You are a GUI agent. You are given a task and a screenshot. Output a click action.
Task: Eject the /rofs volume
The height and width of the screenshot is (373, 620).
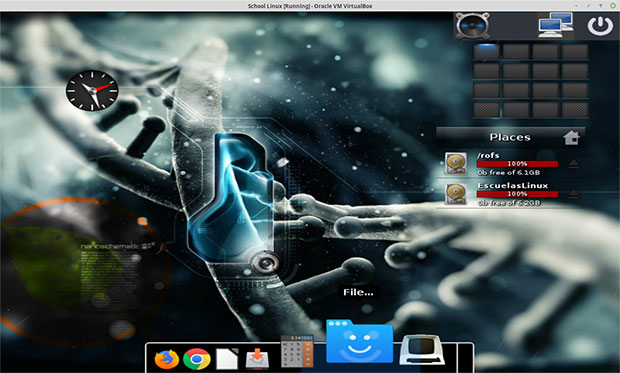[x=574, y=163]
